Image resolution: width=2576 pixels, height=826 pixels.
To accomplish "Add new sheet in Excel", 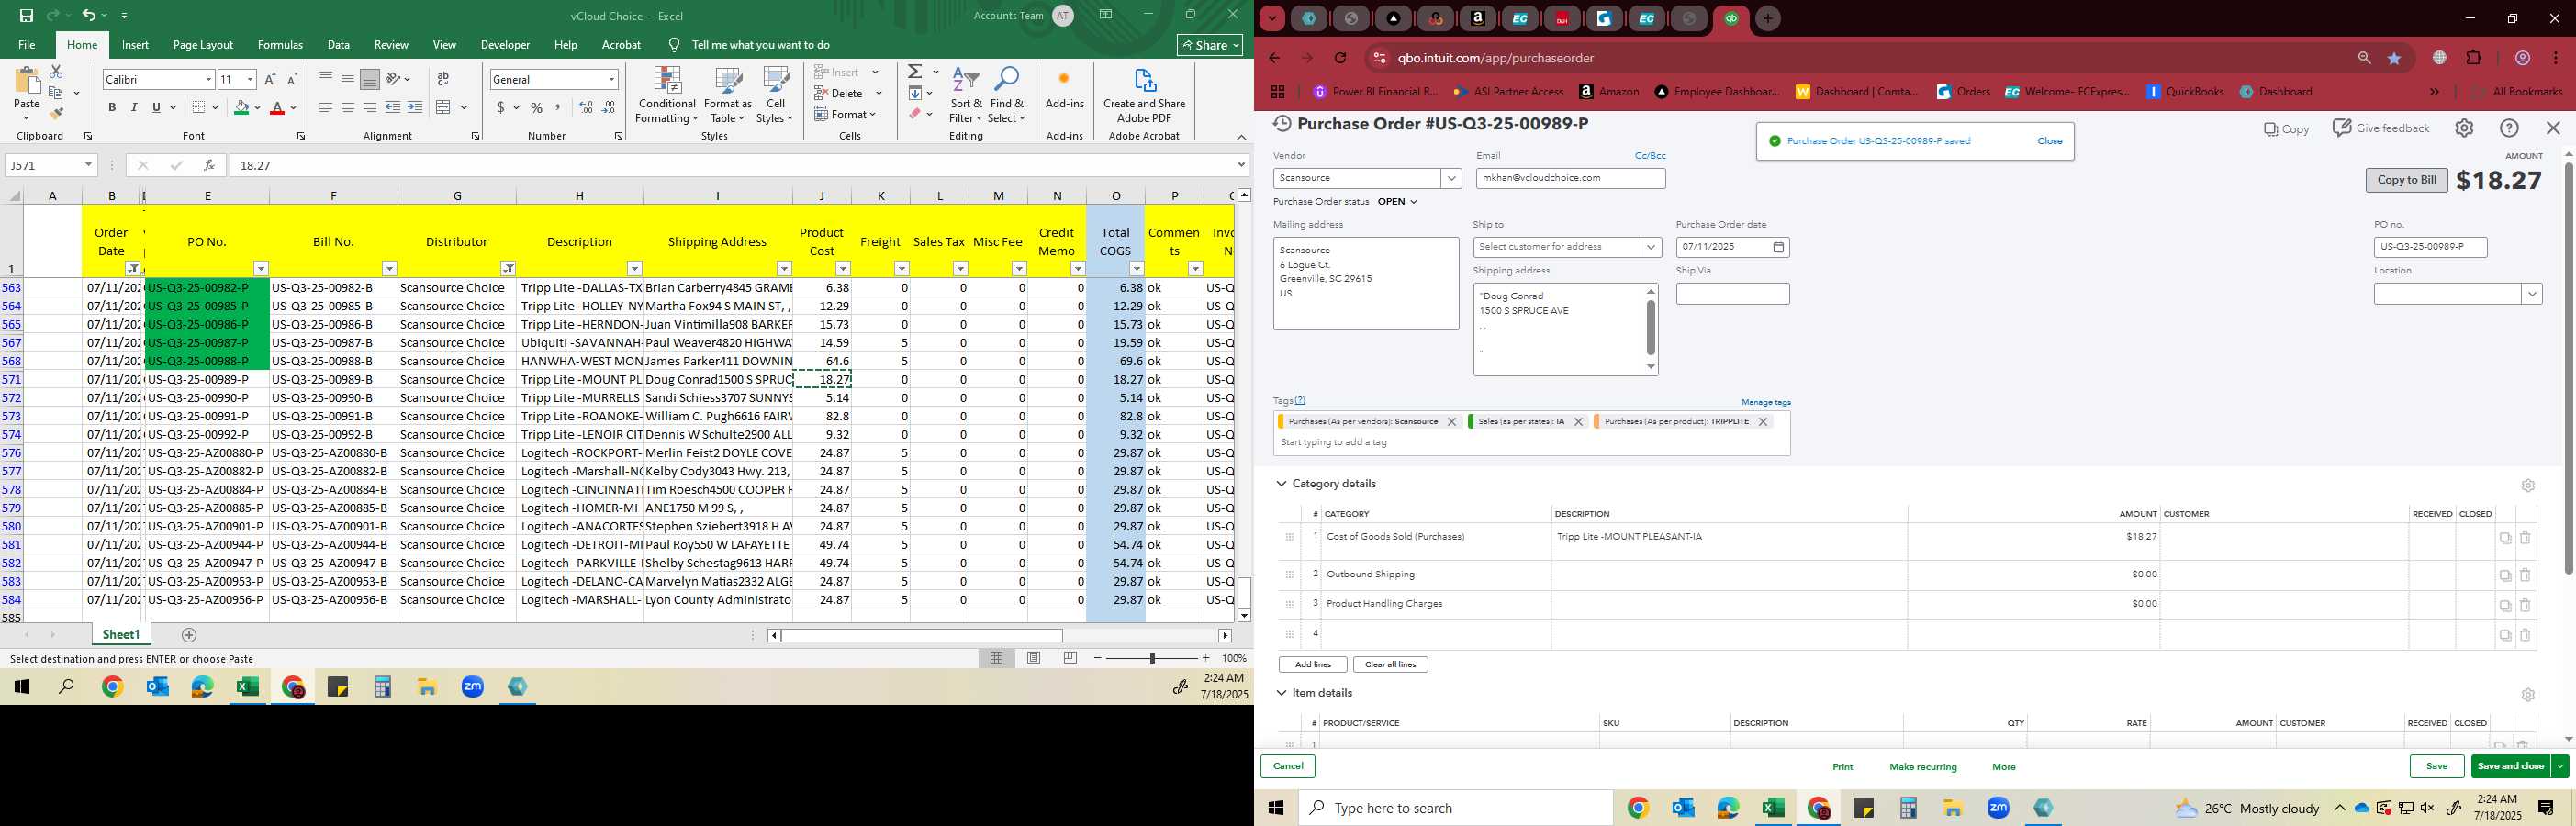I will [x=189, y=635].
